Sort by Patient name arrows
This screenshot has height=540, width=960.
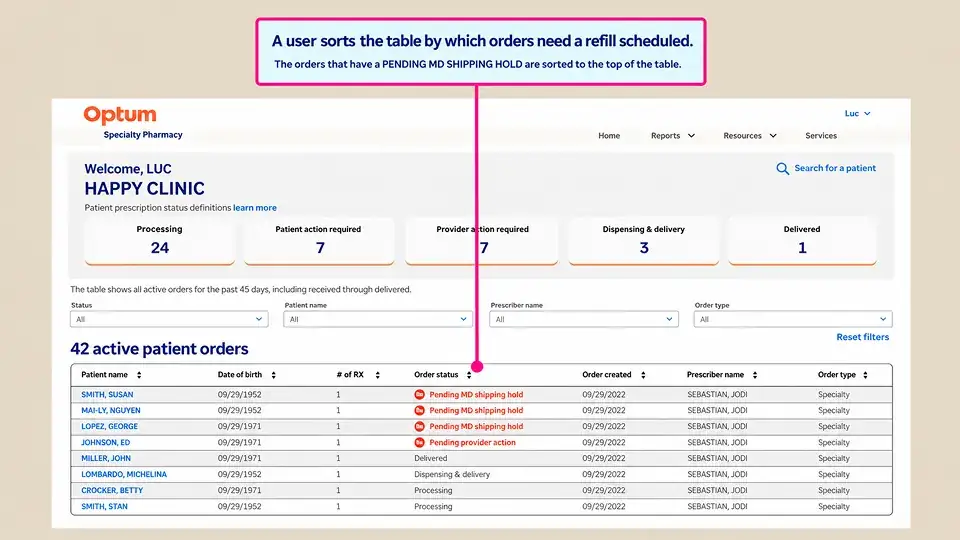pos(139,375)
